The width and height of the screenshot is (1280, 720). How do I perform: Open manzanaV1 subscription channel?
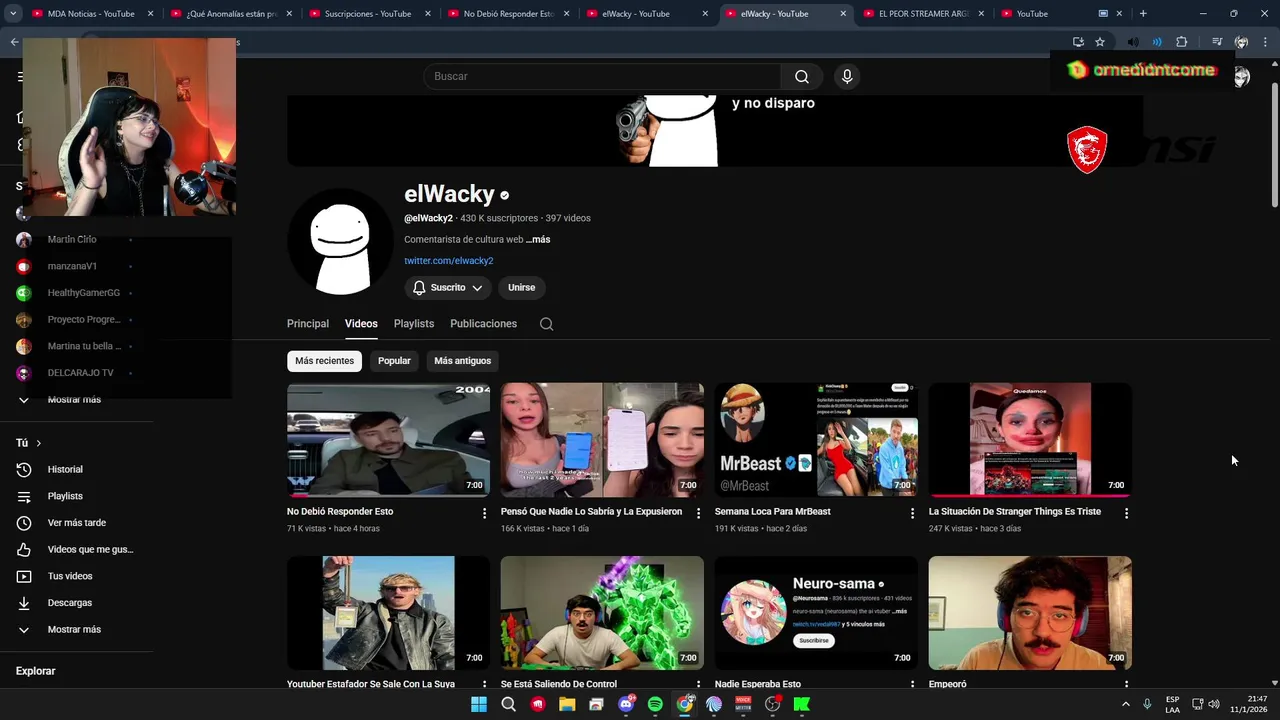pyautogui.click(x=73, y=267)
